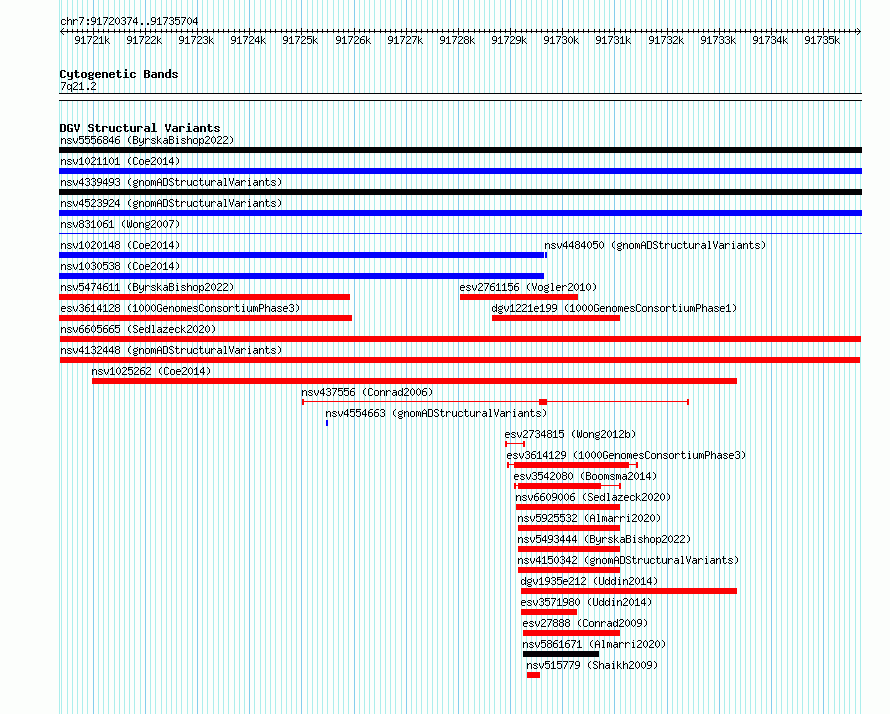
Task: Open nsv4132448 gnomADStructuralVariants label
Action: coord(171,350)
